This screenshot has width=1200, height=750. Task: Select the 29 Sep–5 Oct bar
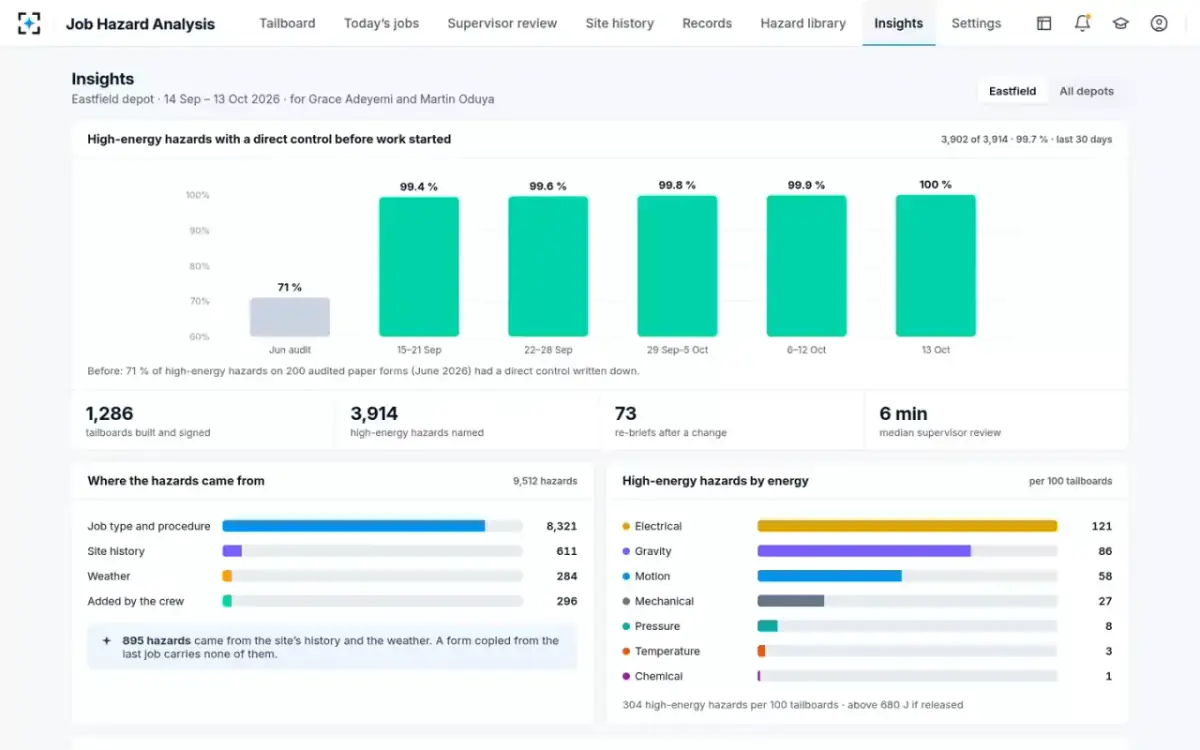pyautogui.click(x=677, y=266)
